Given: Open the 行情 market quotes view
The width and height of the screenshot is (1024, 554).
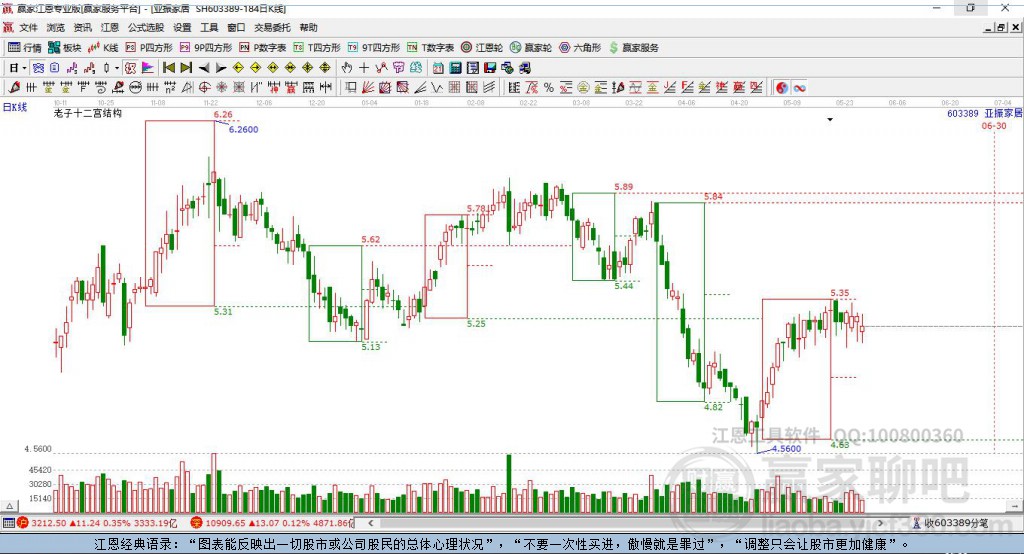Looking at the screenshot, I should click(x=24, y=48).
